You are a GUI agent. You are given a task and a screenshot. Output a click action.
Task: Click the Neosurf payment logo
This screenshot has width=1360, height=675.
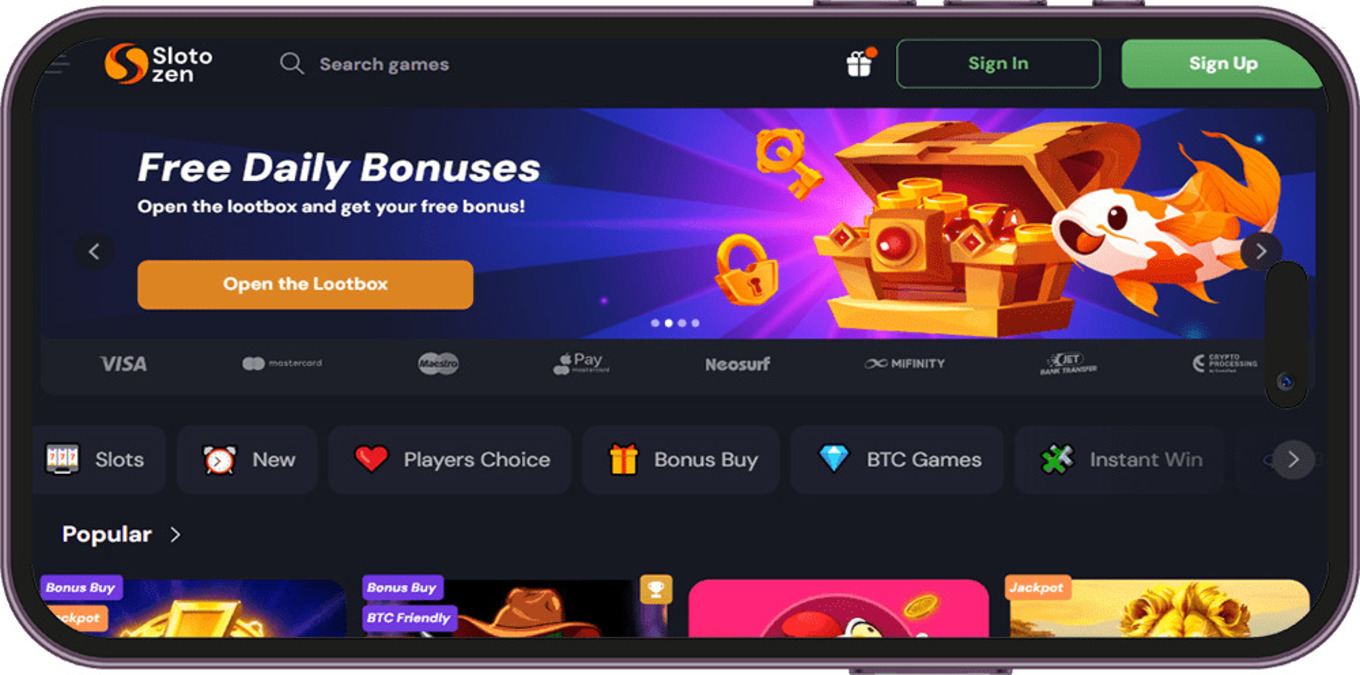[x=737, y=364]
